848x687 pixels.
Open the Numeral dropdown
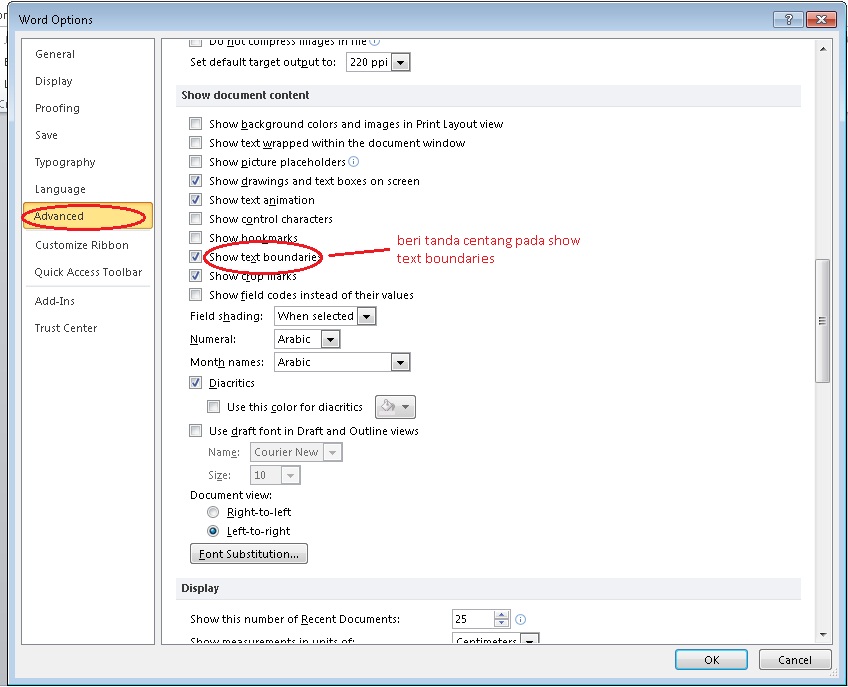point(331,339)
